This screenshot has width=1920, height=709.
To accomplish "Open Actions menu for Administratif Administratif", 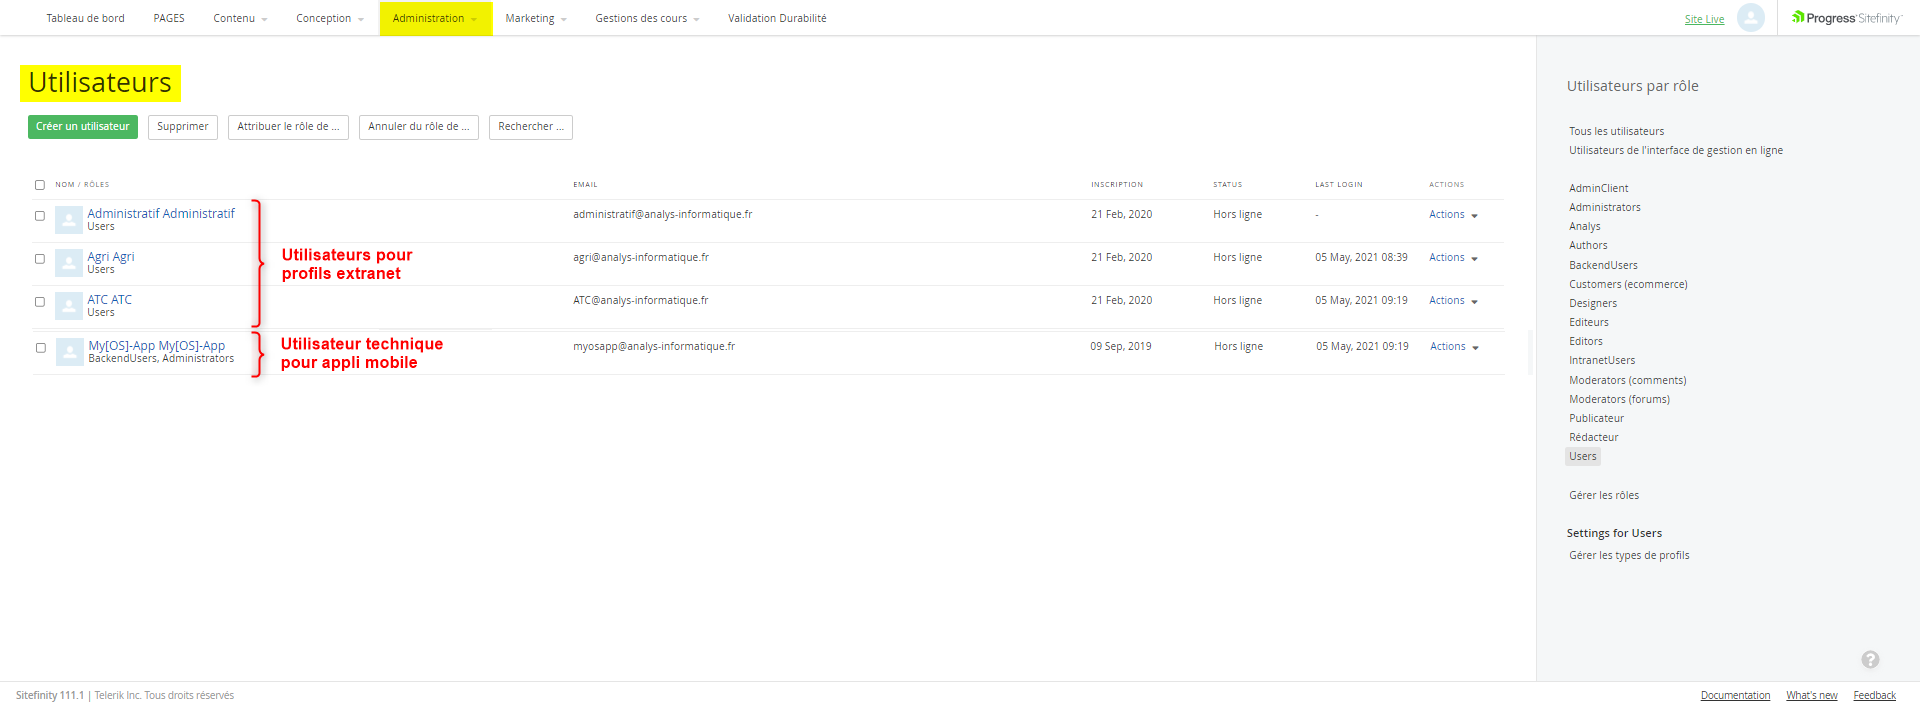I will tap(1453, 215).
